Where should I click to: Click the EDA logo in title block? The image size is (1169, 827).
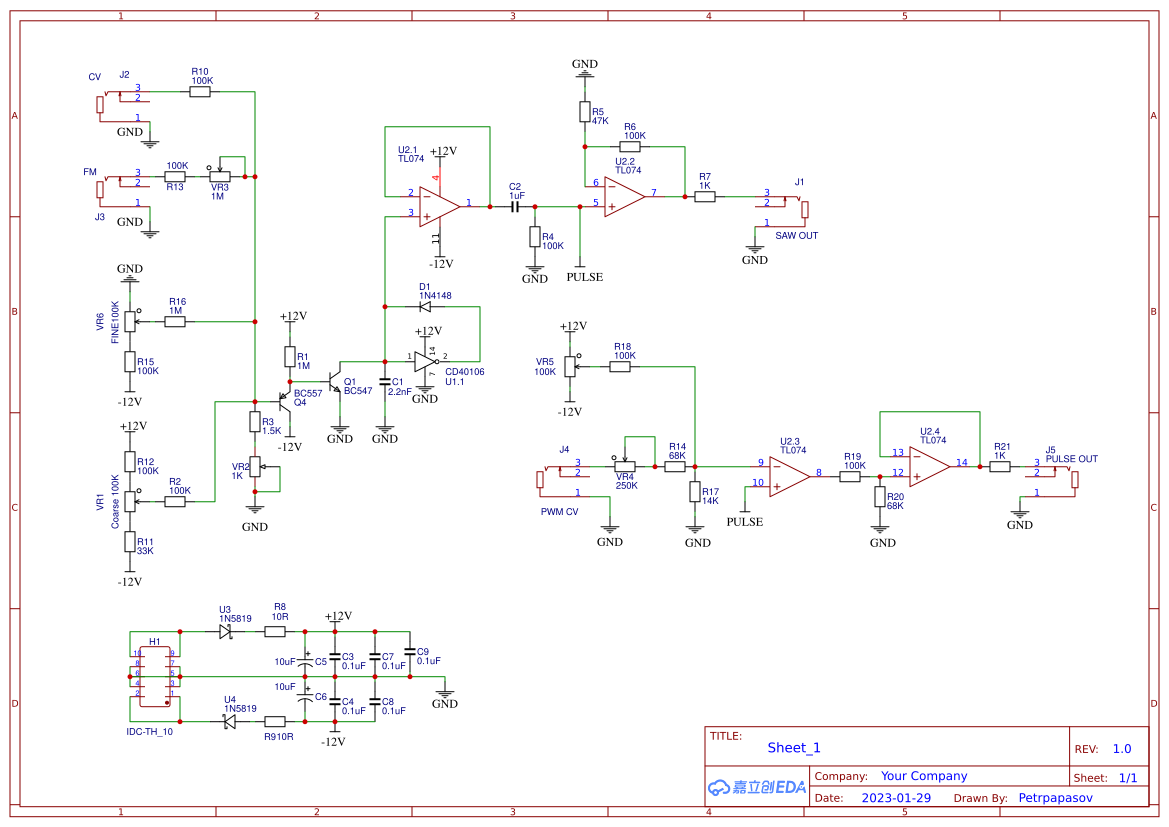(x=757, y=787)
